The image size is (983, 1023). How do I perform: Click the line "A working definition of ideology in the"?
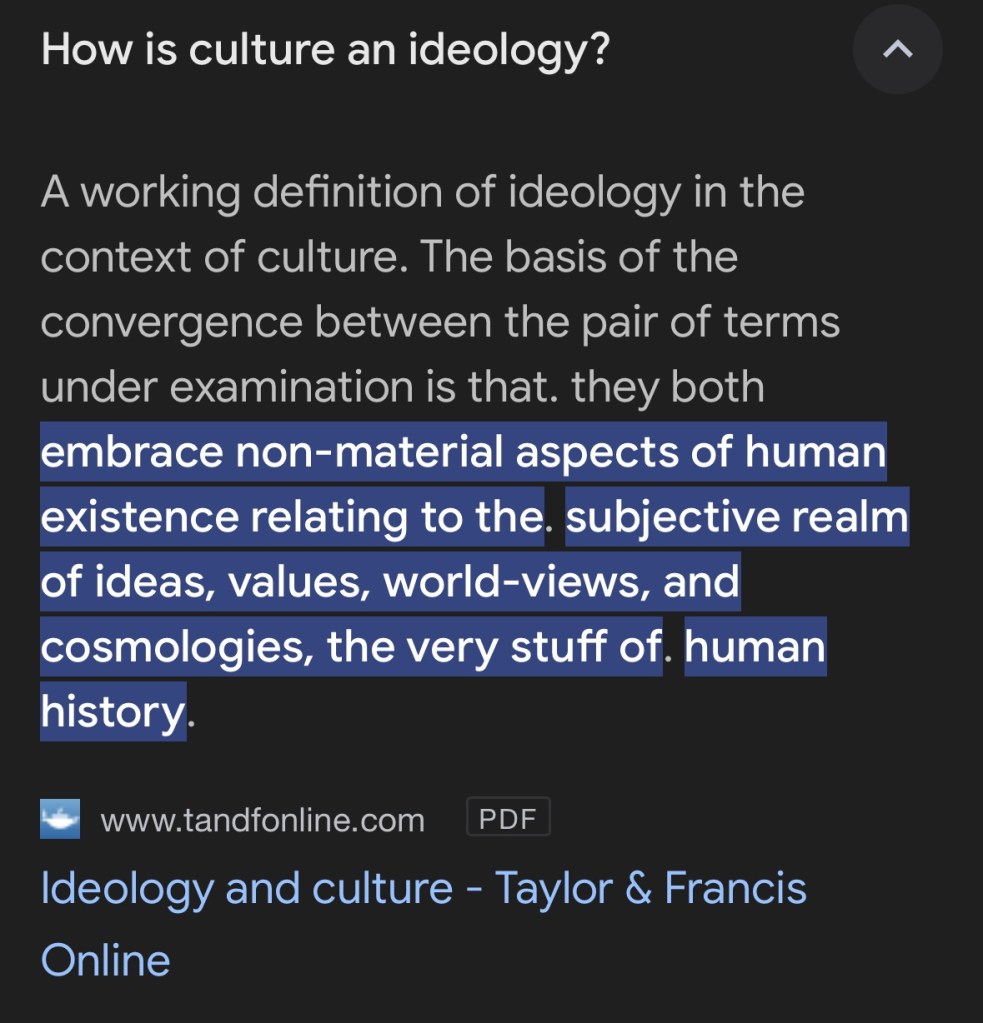(x=422, y=192)
